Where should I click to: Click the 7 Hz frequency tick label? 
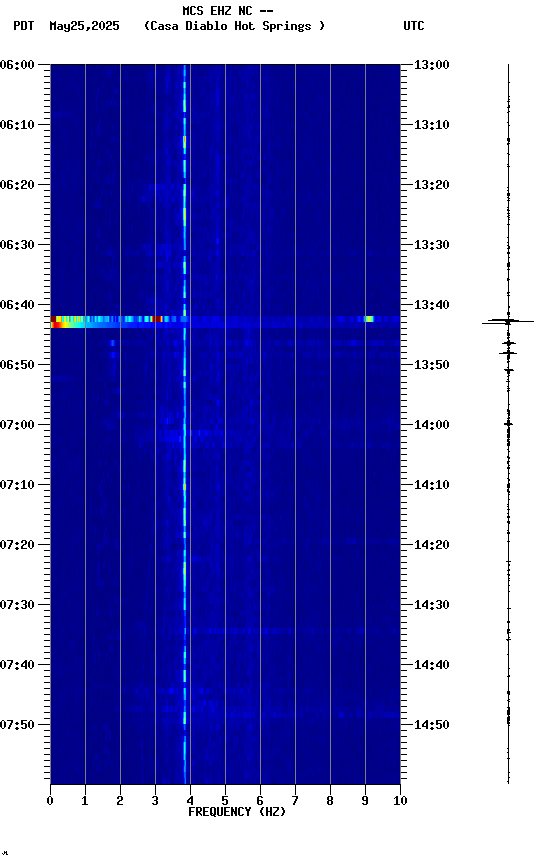point(295,801)
